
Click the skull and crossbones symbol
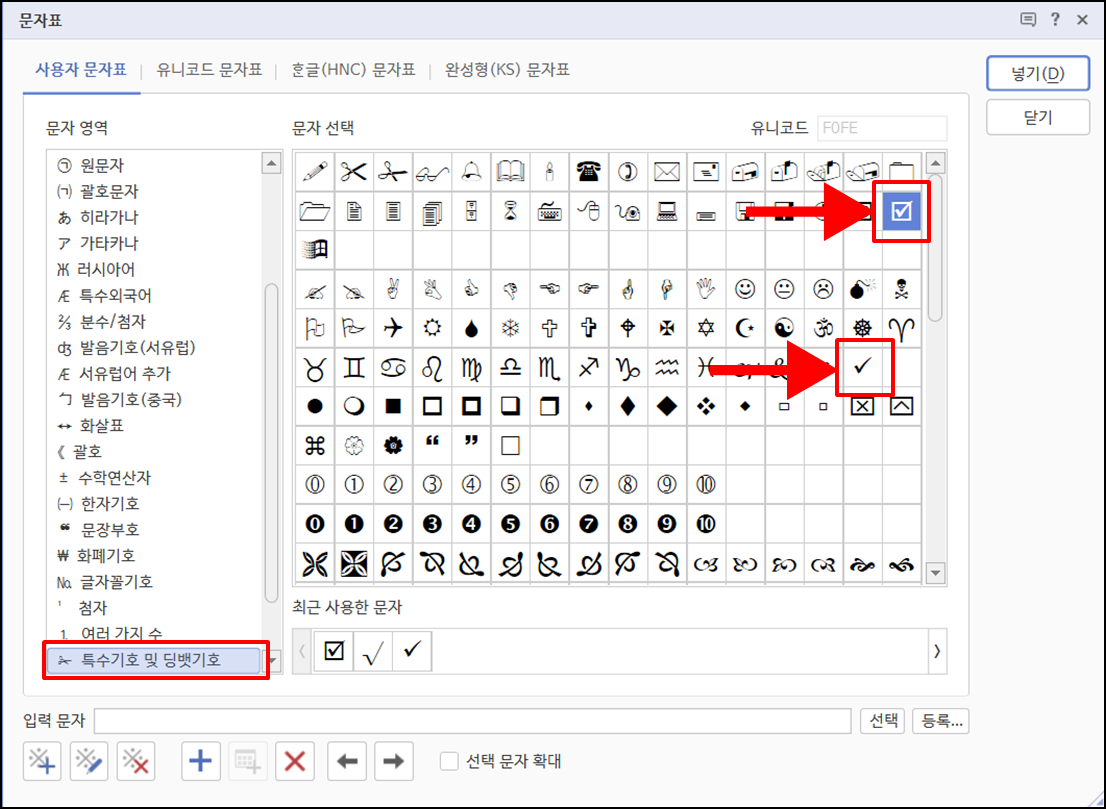[x=901, y=289]
